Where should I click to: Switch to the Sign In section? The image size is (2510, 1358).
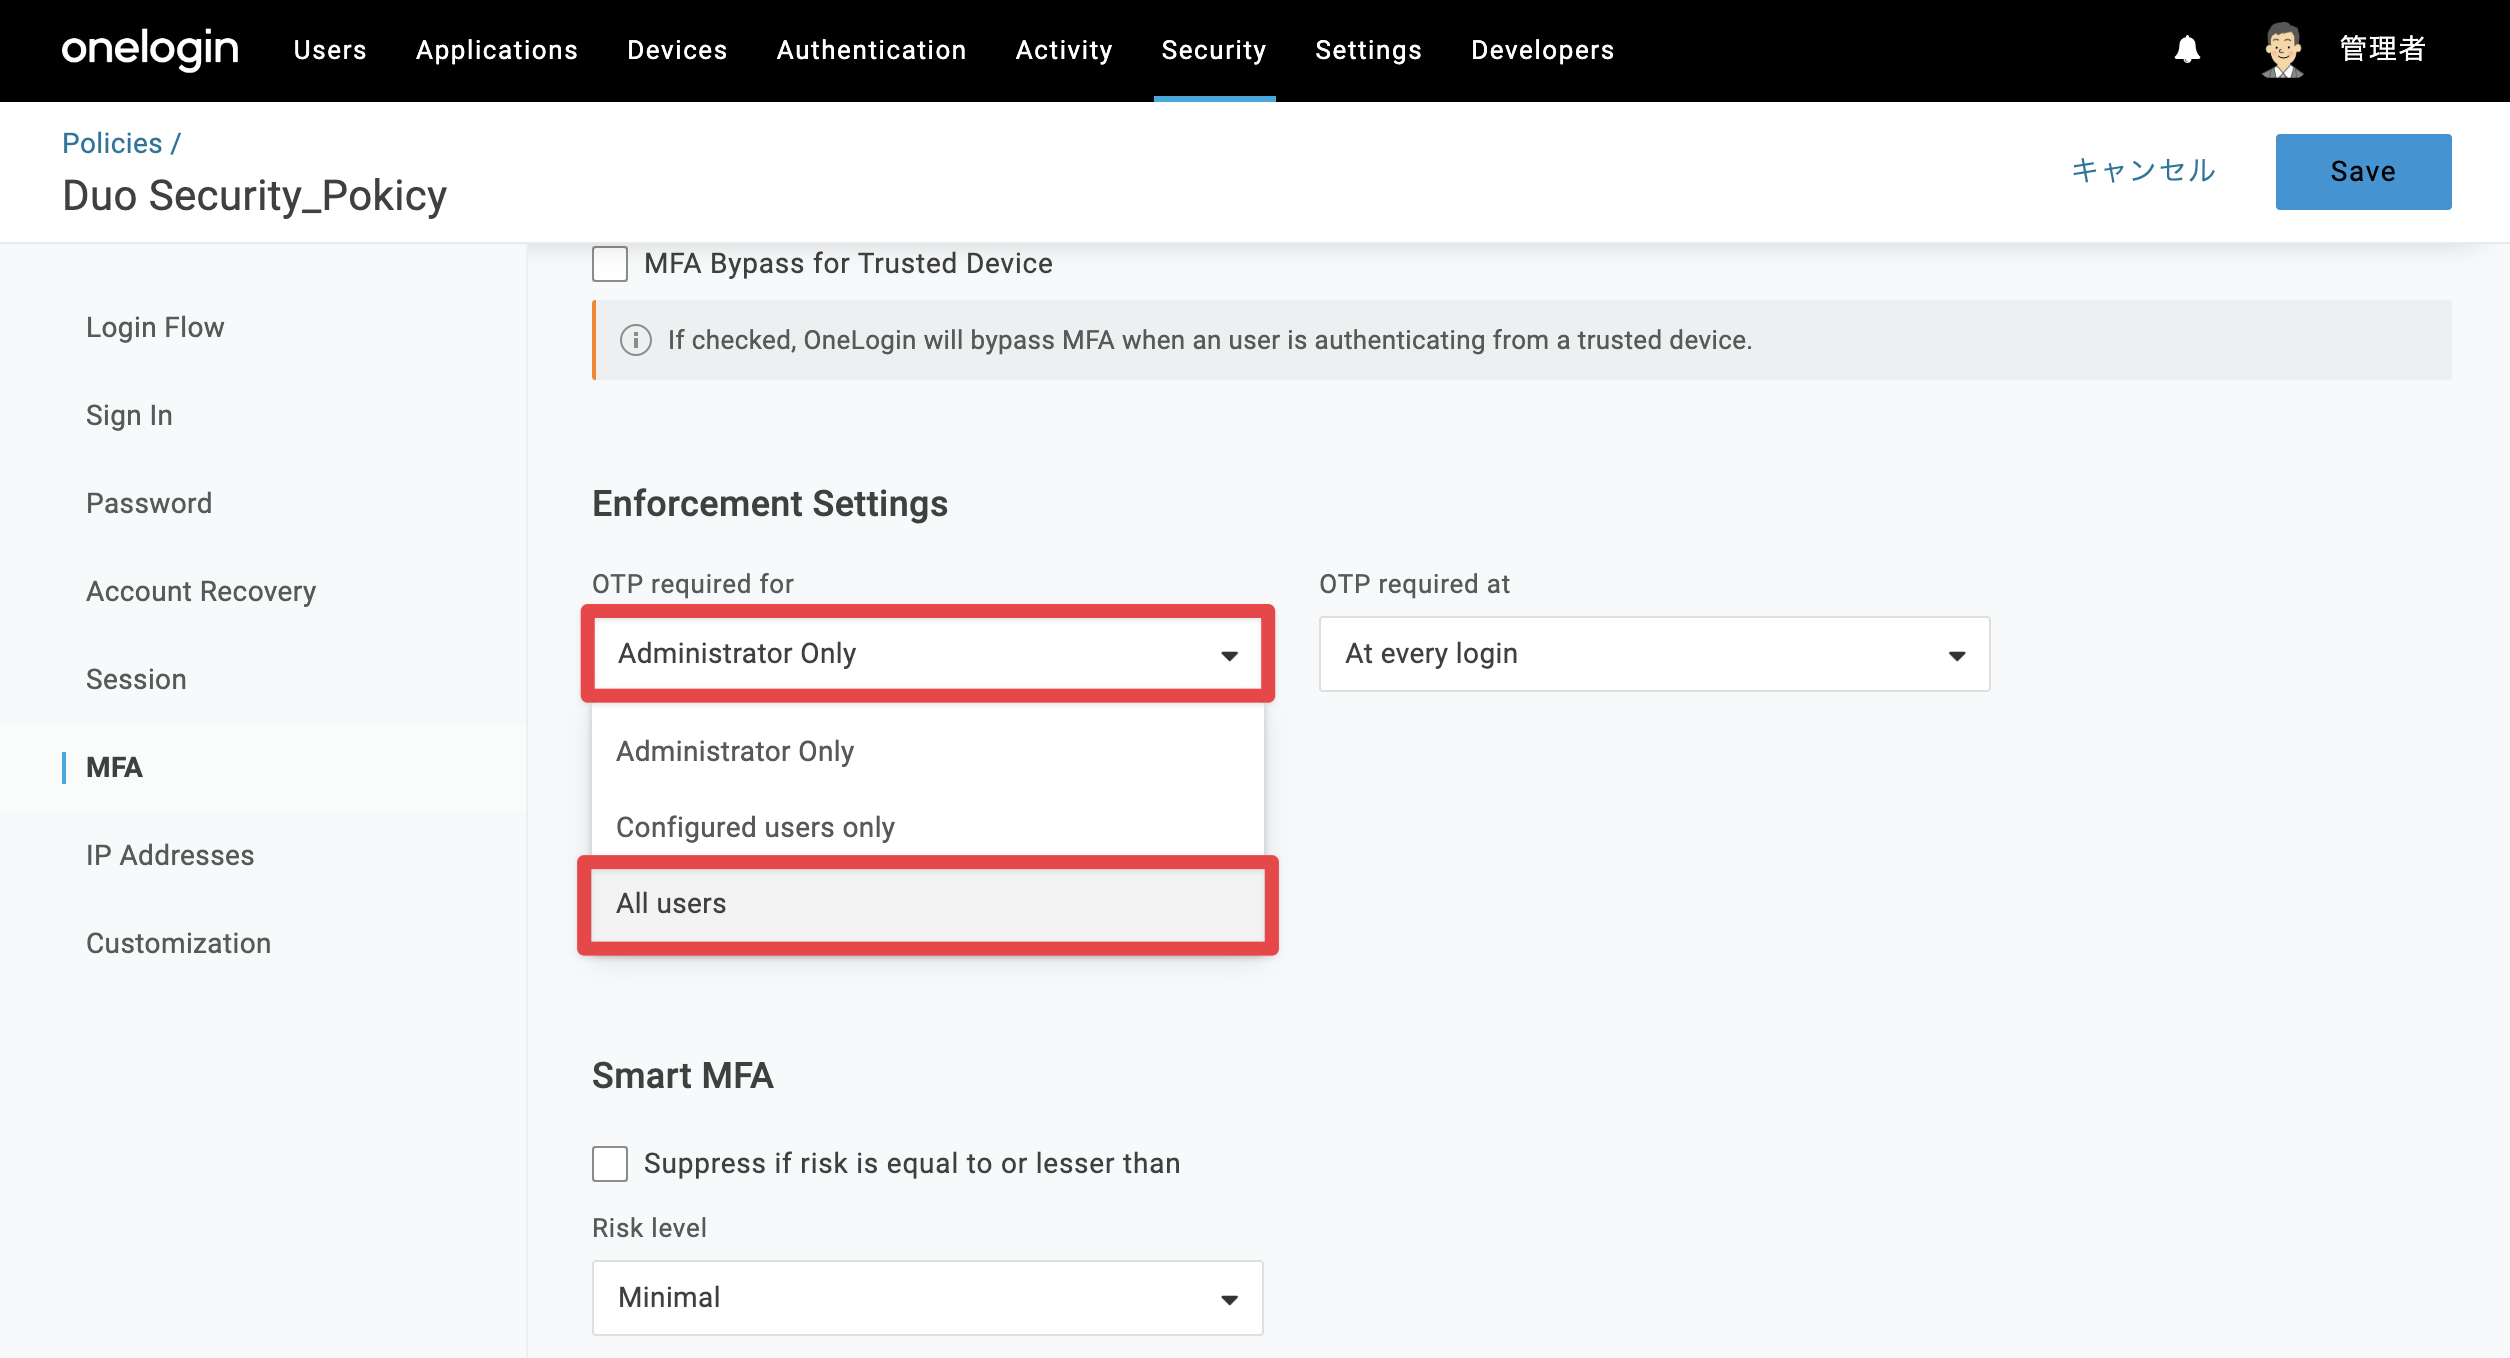129,415
